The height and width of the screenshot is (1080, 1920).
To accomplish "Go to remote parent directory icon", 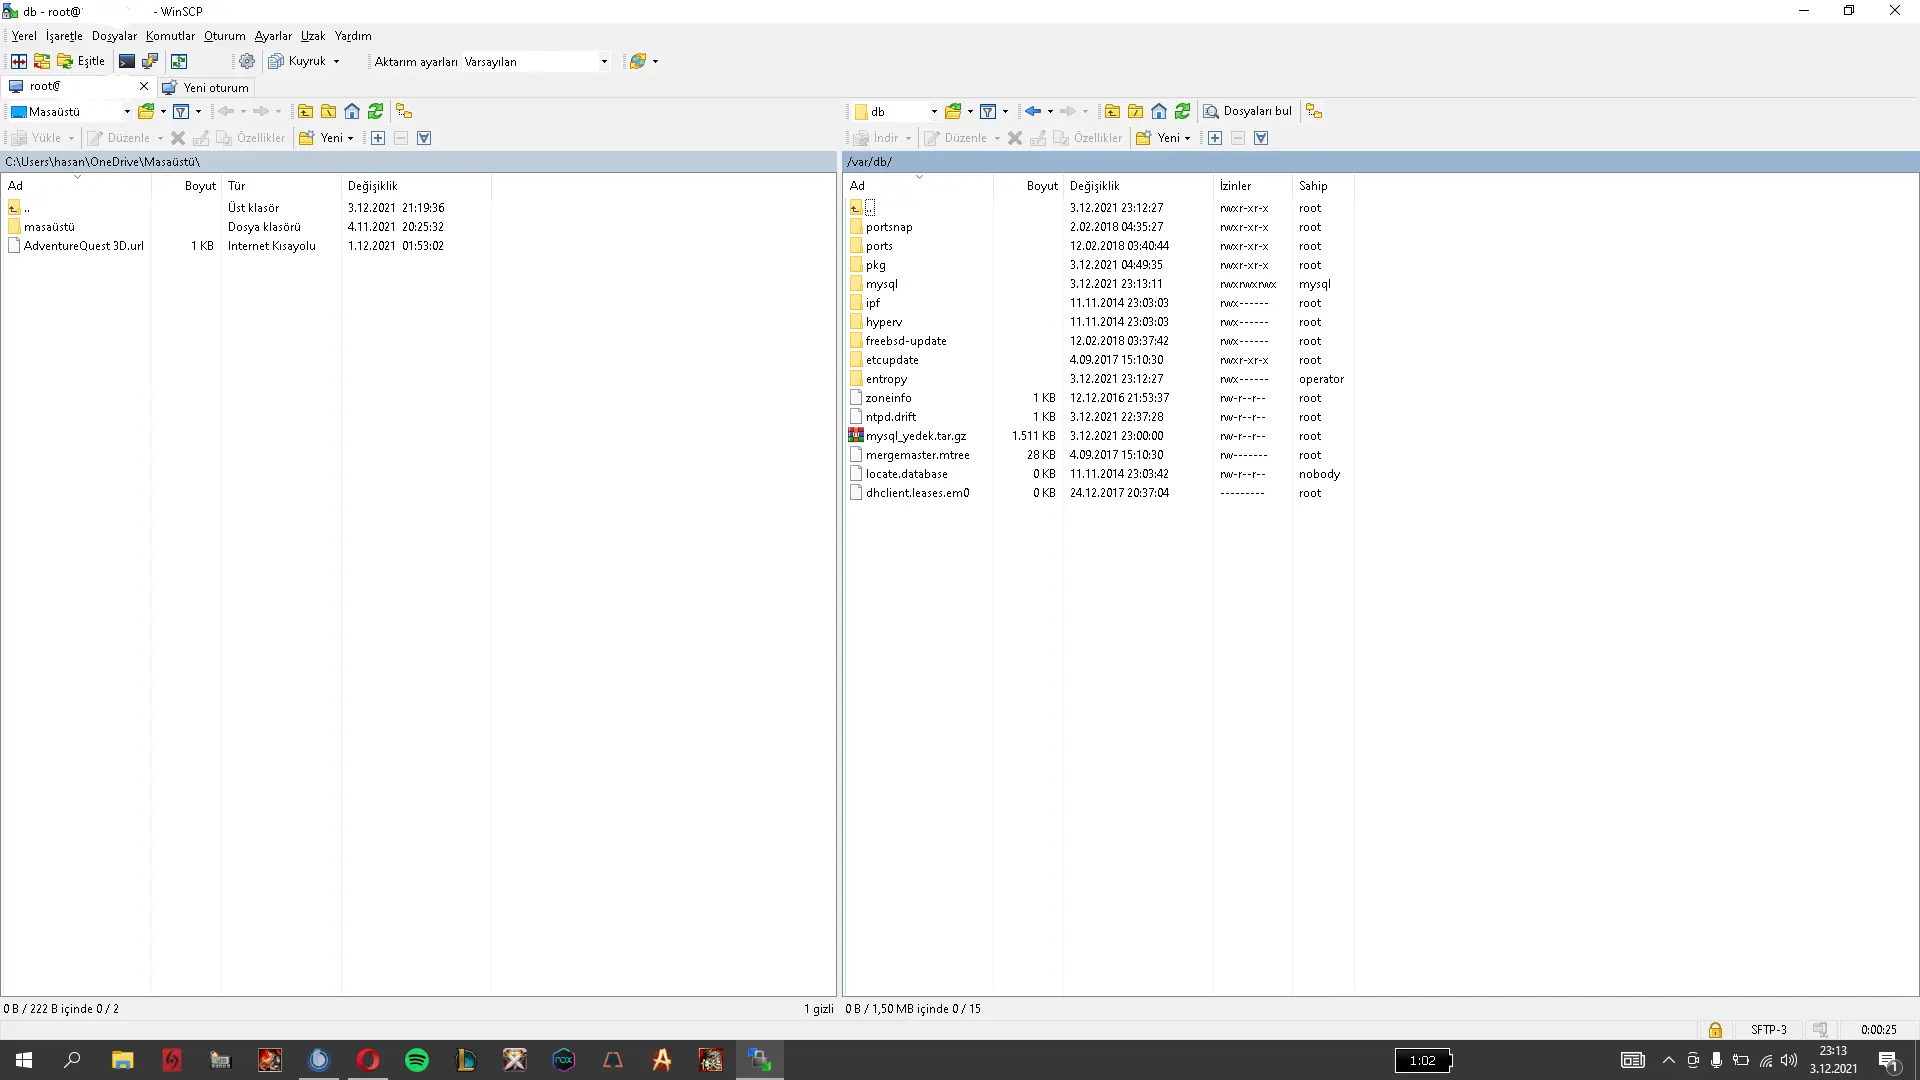I will 1112,111.
